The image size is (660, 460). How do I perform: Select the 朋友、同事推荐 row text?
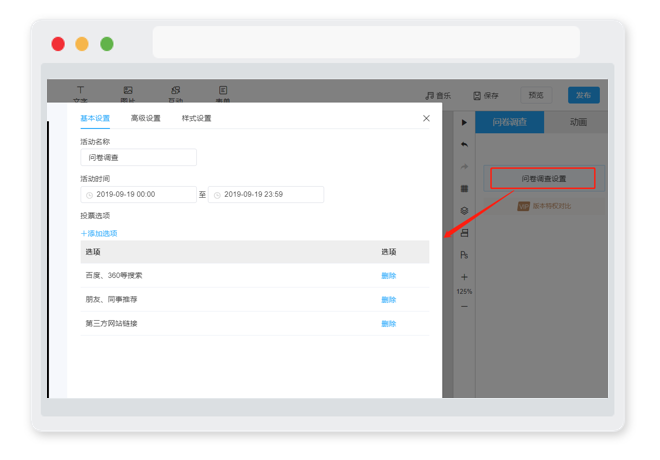pos(112,299)
